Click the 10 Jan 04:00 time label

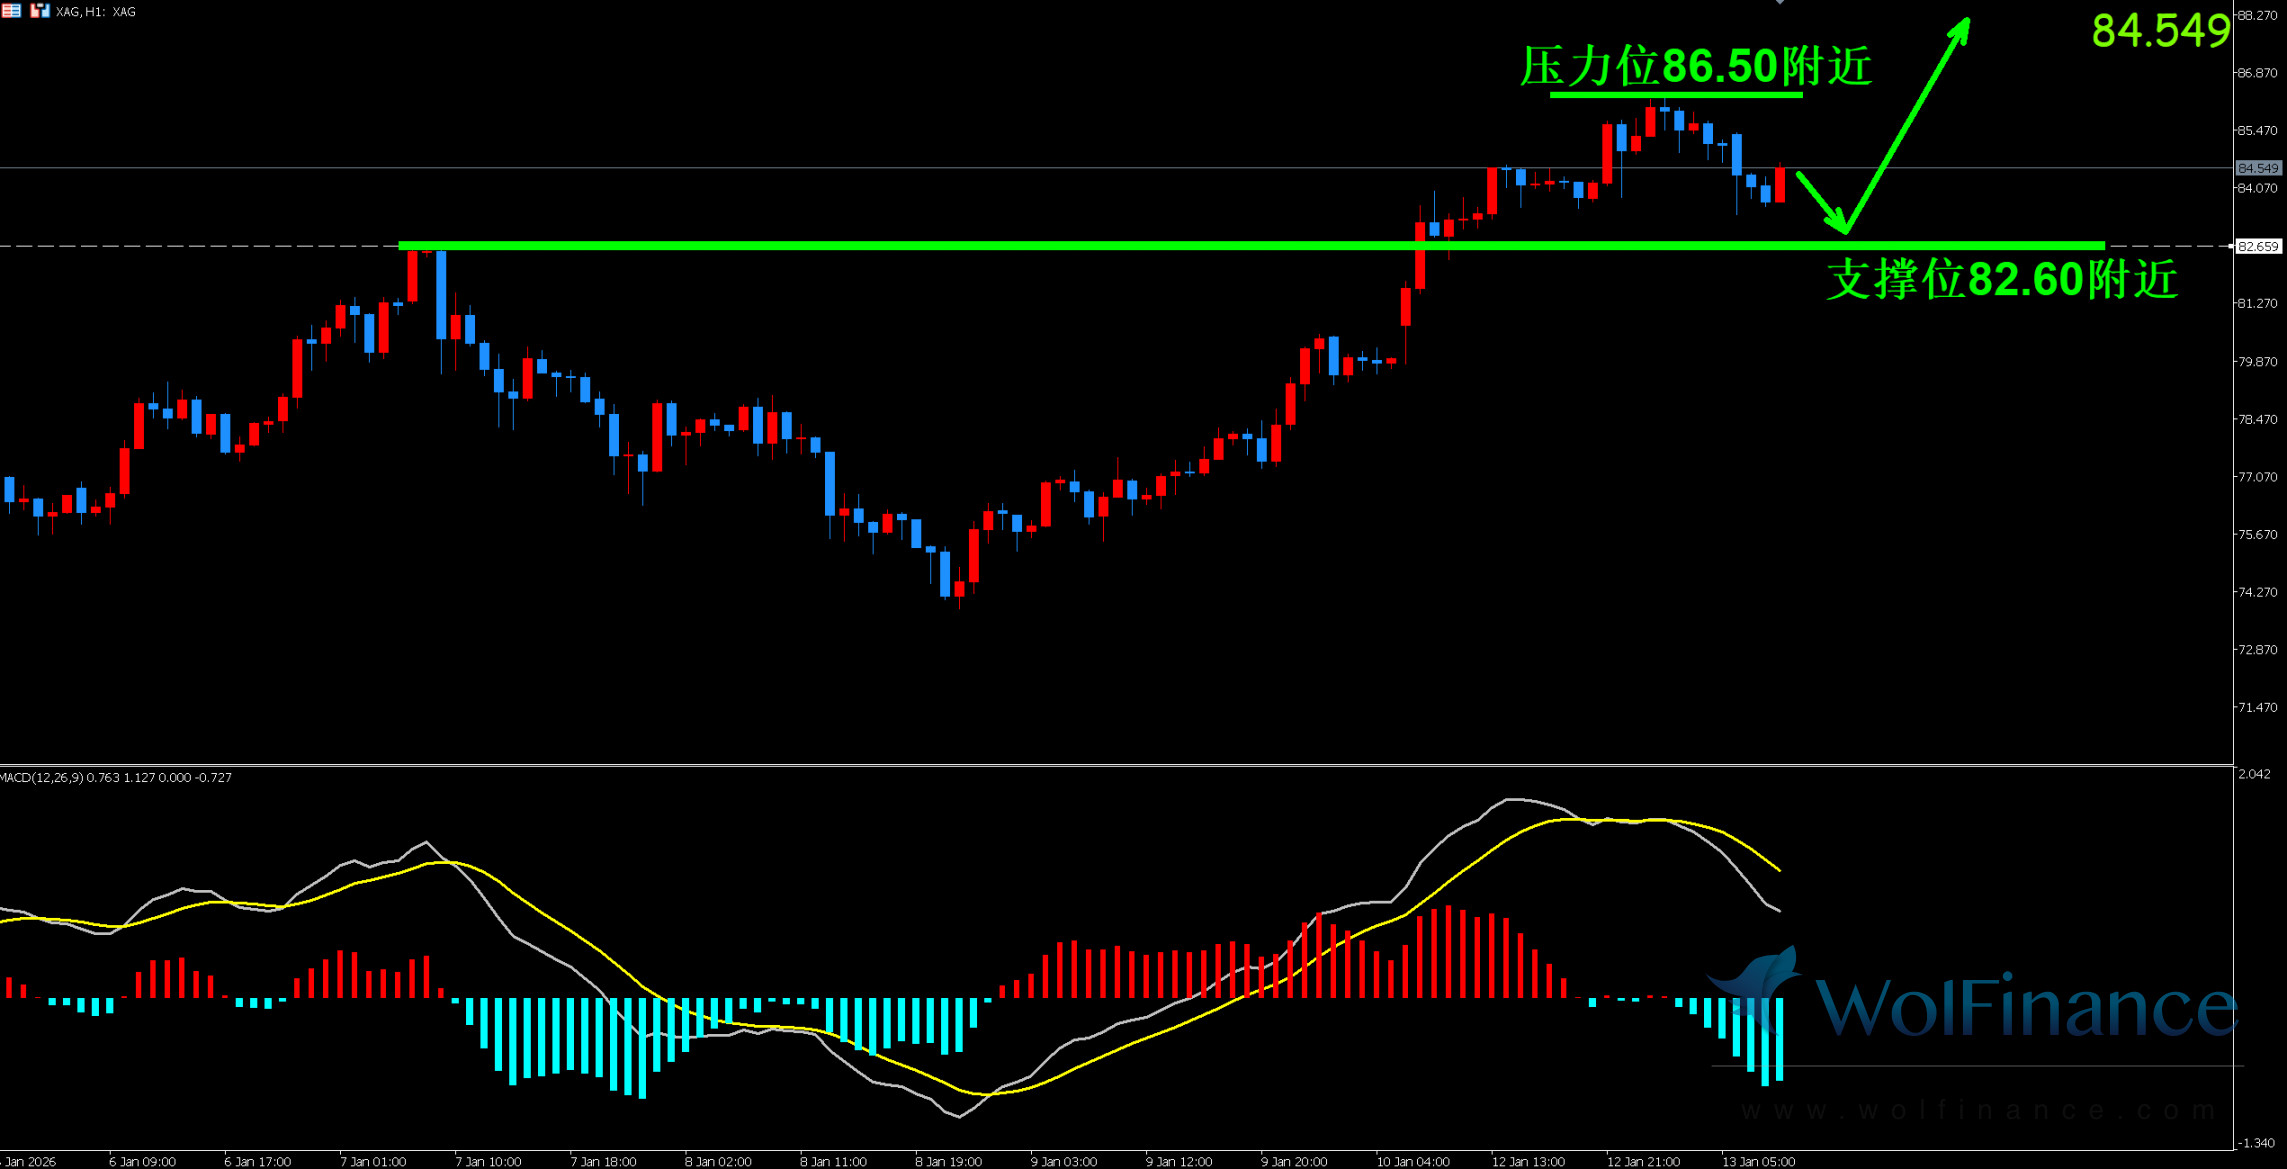tap(1412, 1161)
